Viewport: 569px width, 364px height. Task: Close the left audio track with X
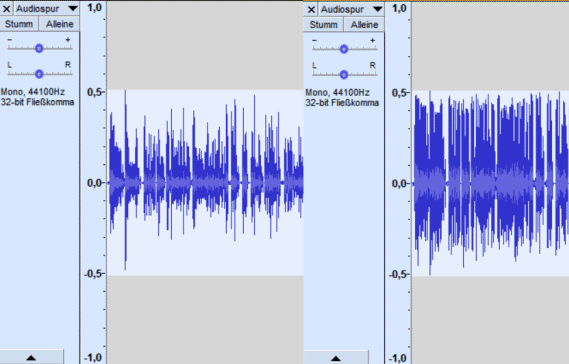(7, 9)
